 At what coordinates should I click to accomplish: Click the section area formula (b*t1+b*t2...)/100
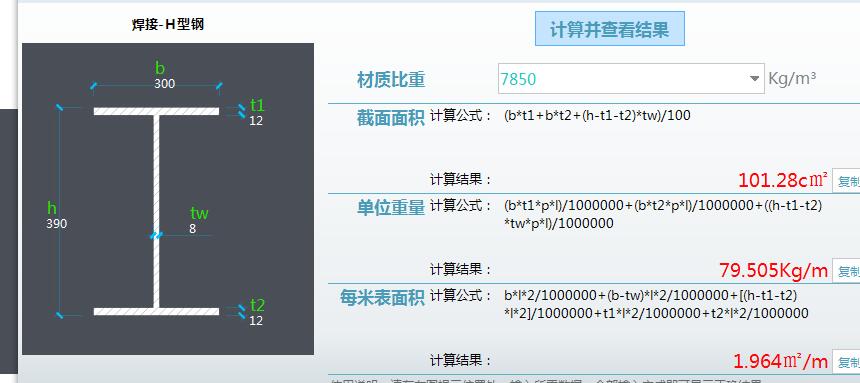coord(597,116)
